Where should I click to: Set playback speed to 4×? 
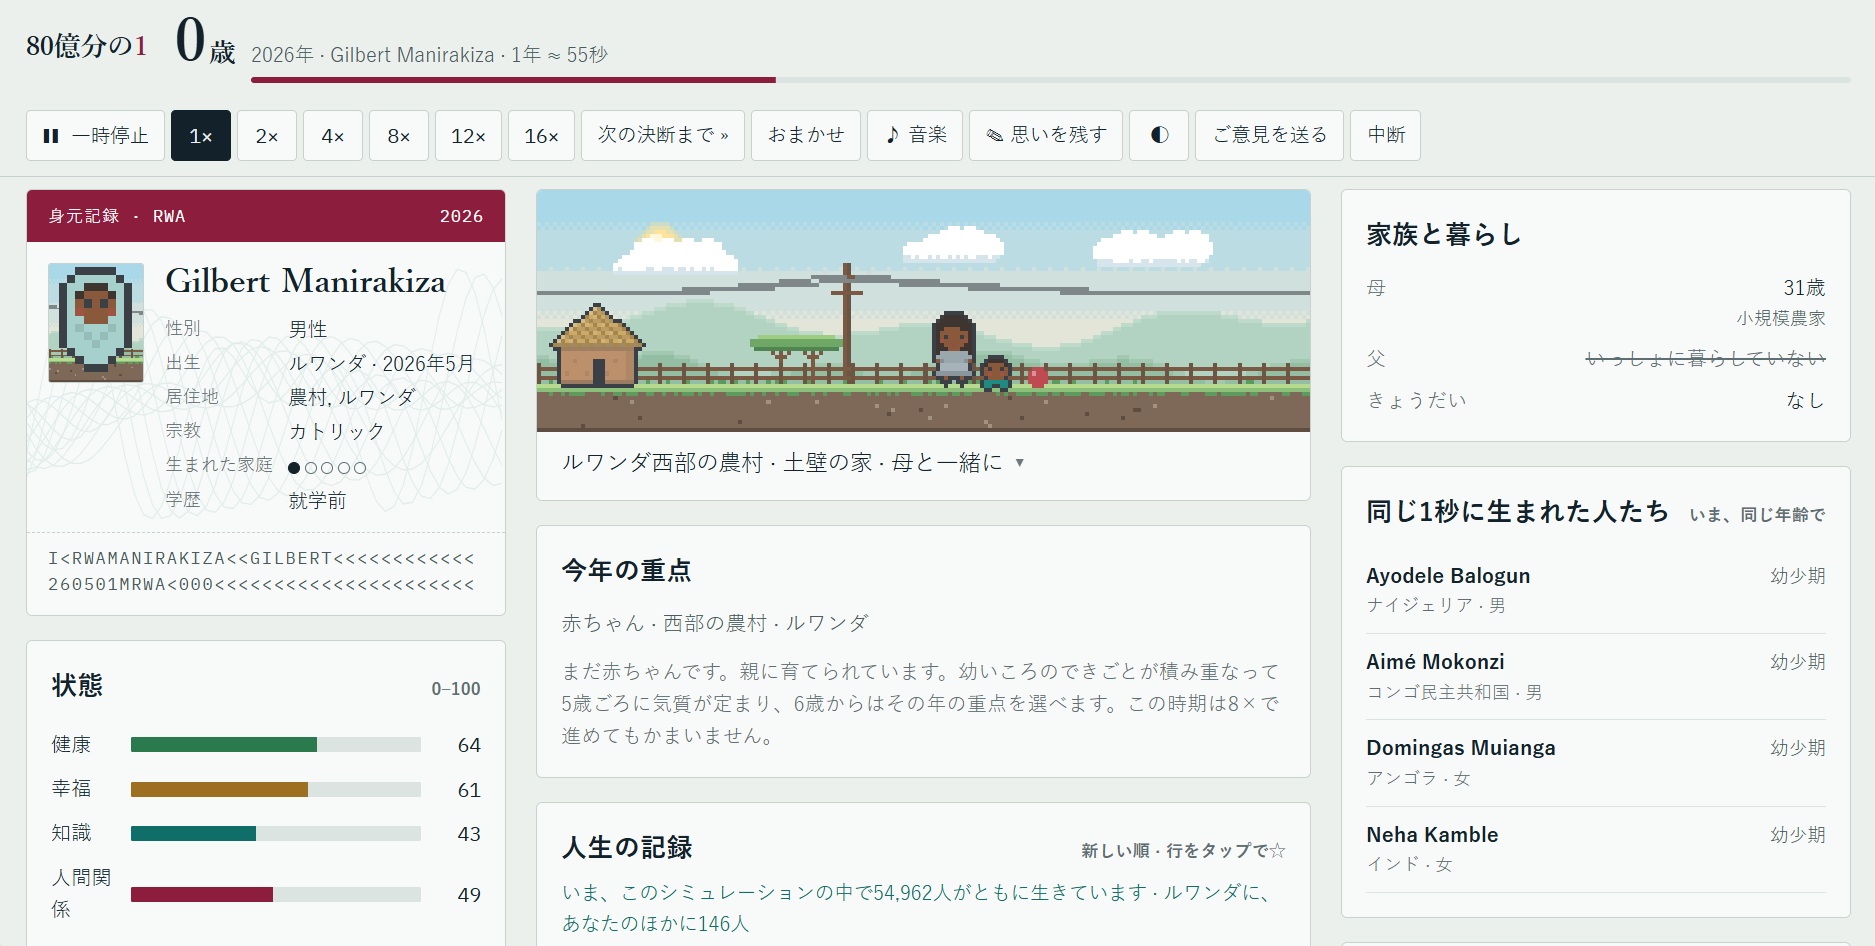pos(333,135)
